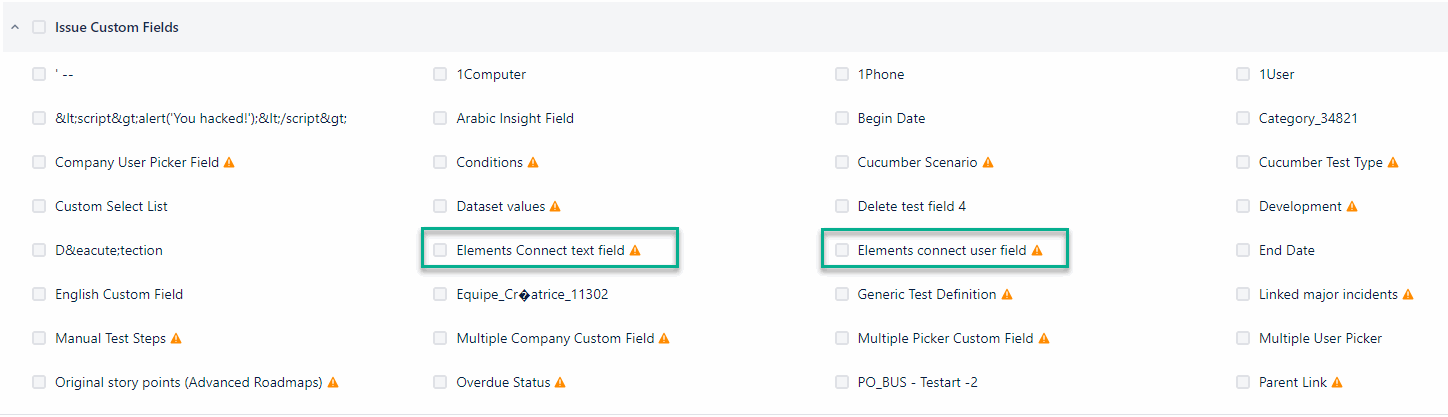Click warning icon beside Overdue Status
The width and height of the screenshot is (1448, 417).
click(x=560, y=382)
